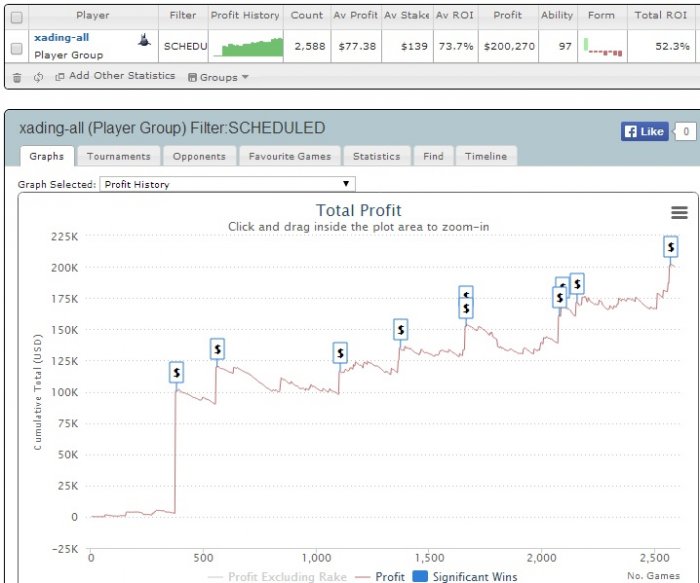The height and width of the screenshot is (583, 700).
Task: Click the 52.3% Total ROI value
Action: 672,46
